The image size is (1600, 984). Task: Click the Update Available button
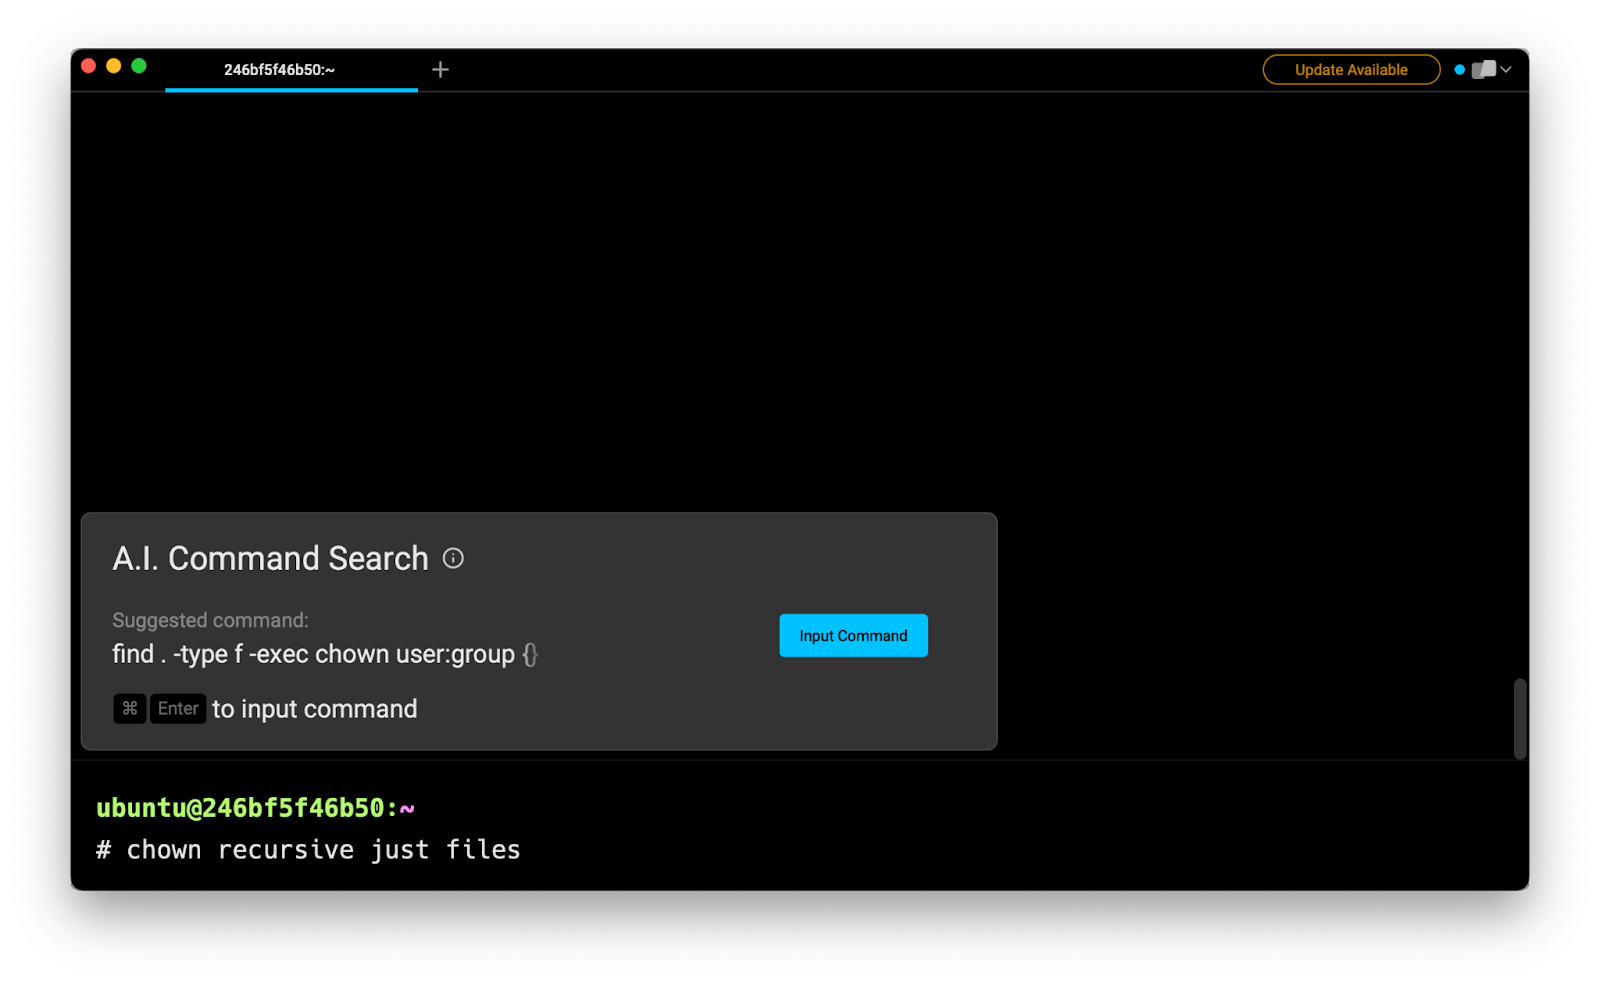click(x=1350, y=70)
